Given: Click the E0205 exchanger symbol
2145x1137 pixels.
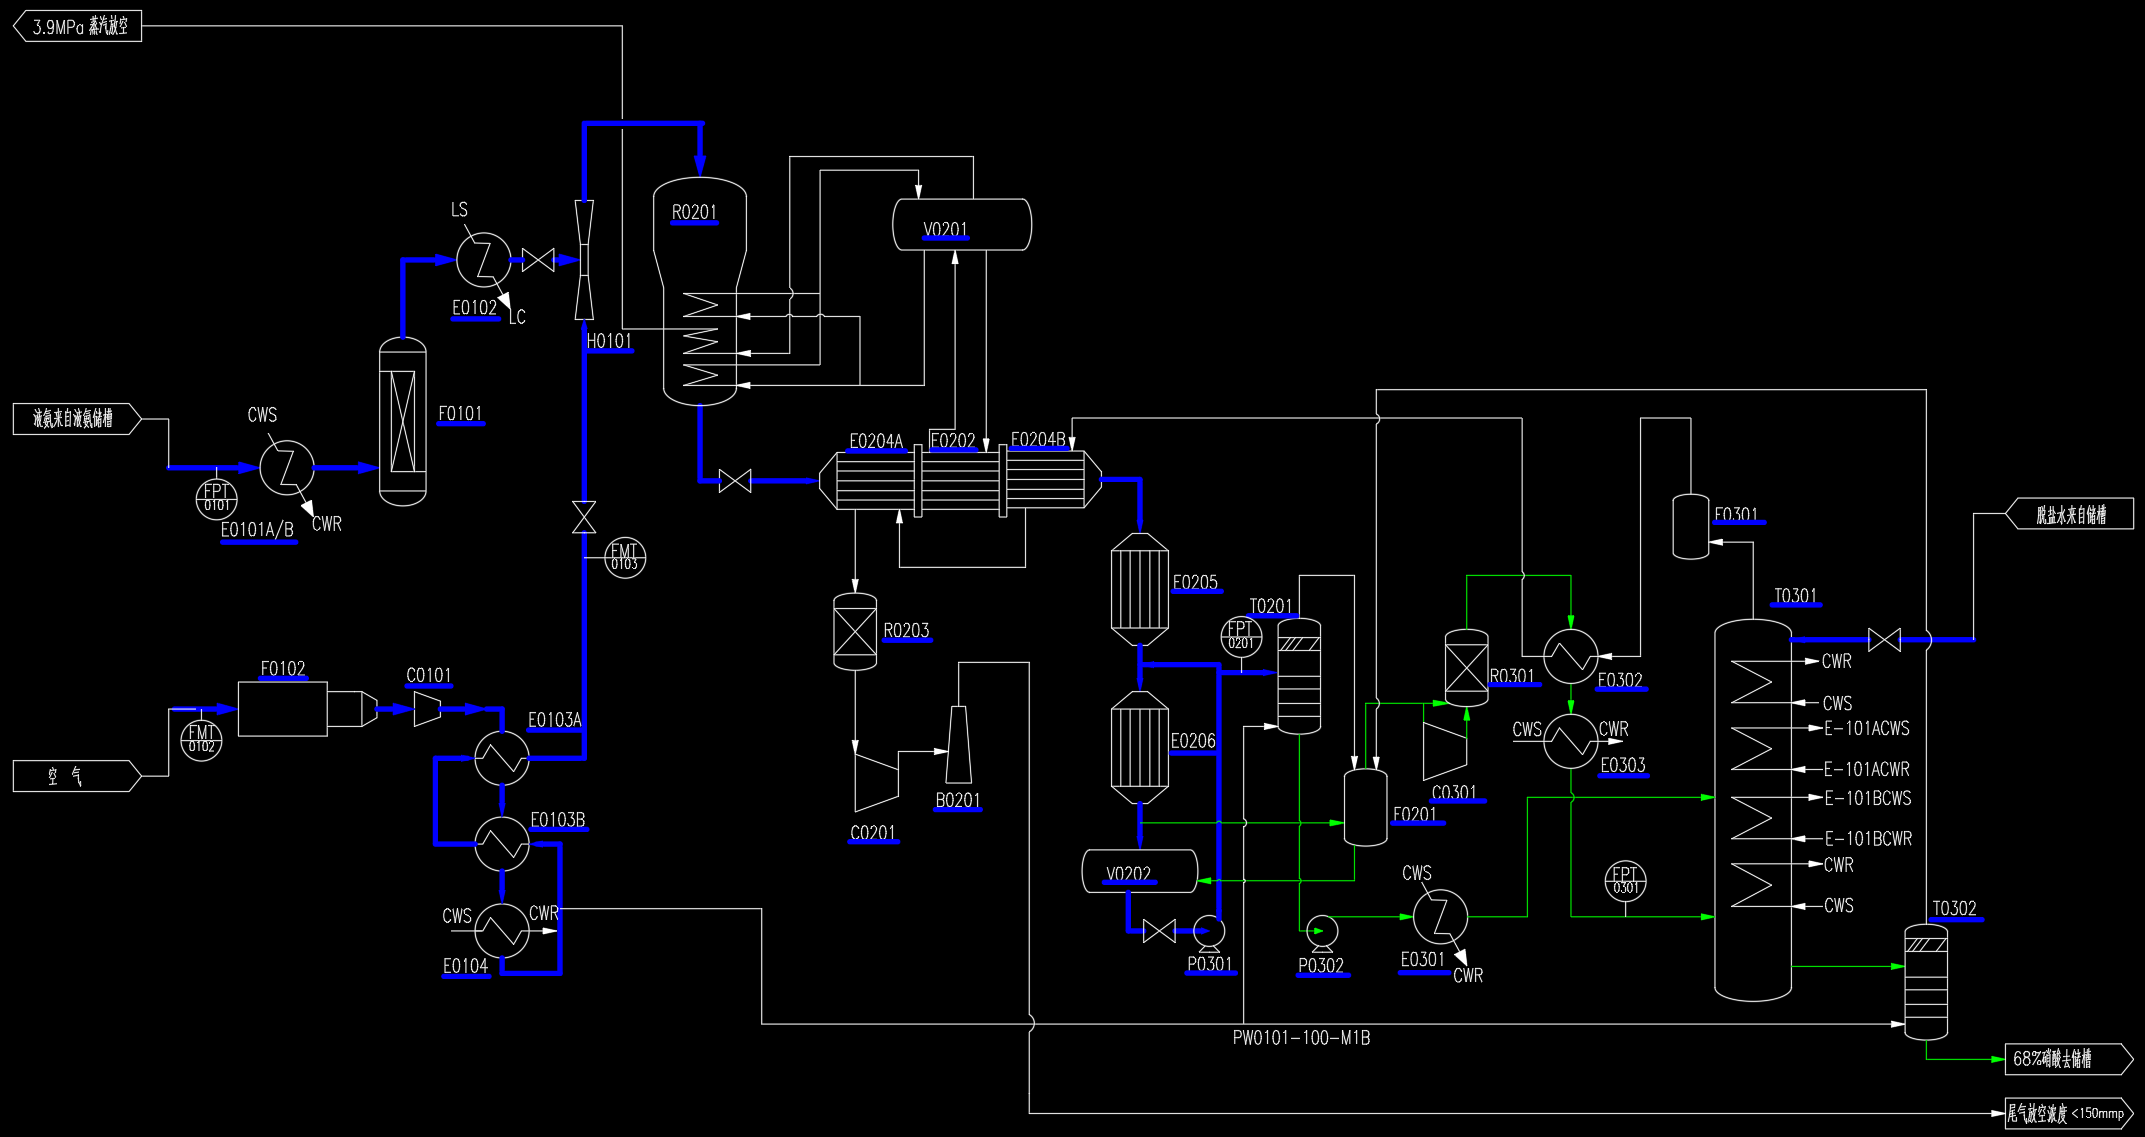Looking at the screenshot, I should (x=1139, y=589).
